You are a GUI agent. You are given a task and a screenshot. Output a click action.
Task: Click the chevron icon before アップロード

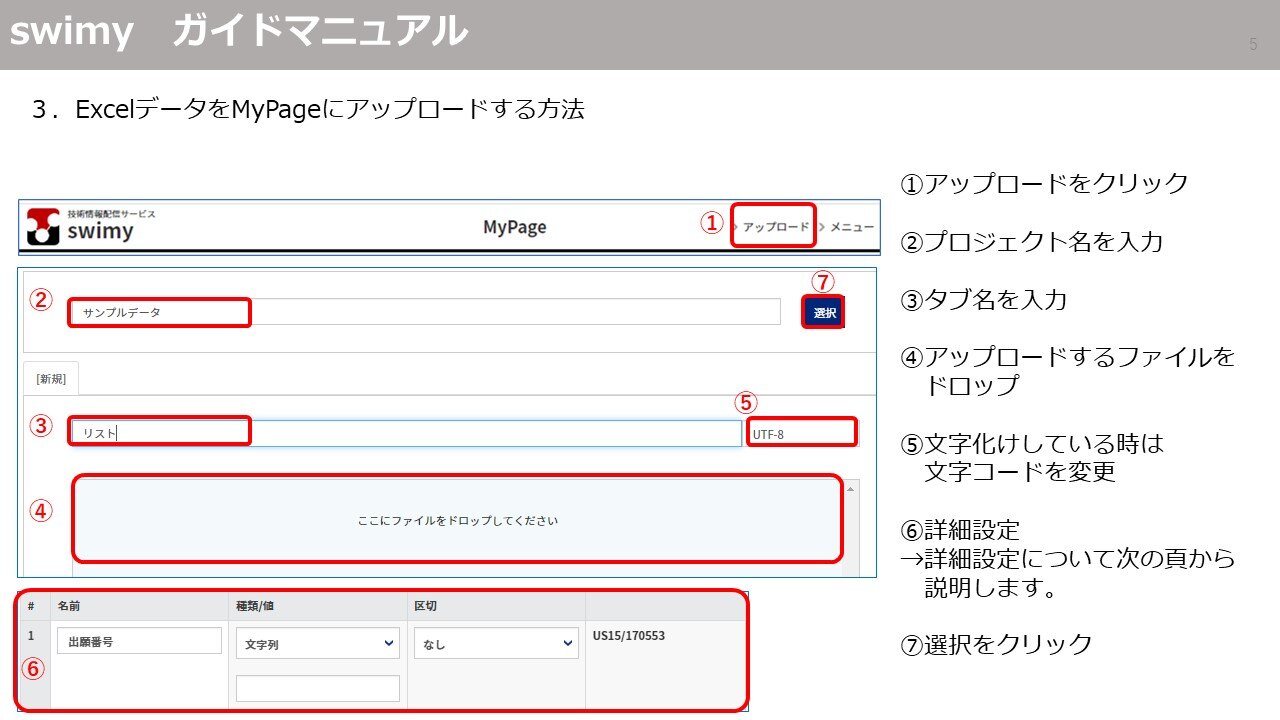point(735,228)
